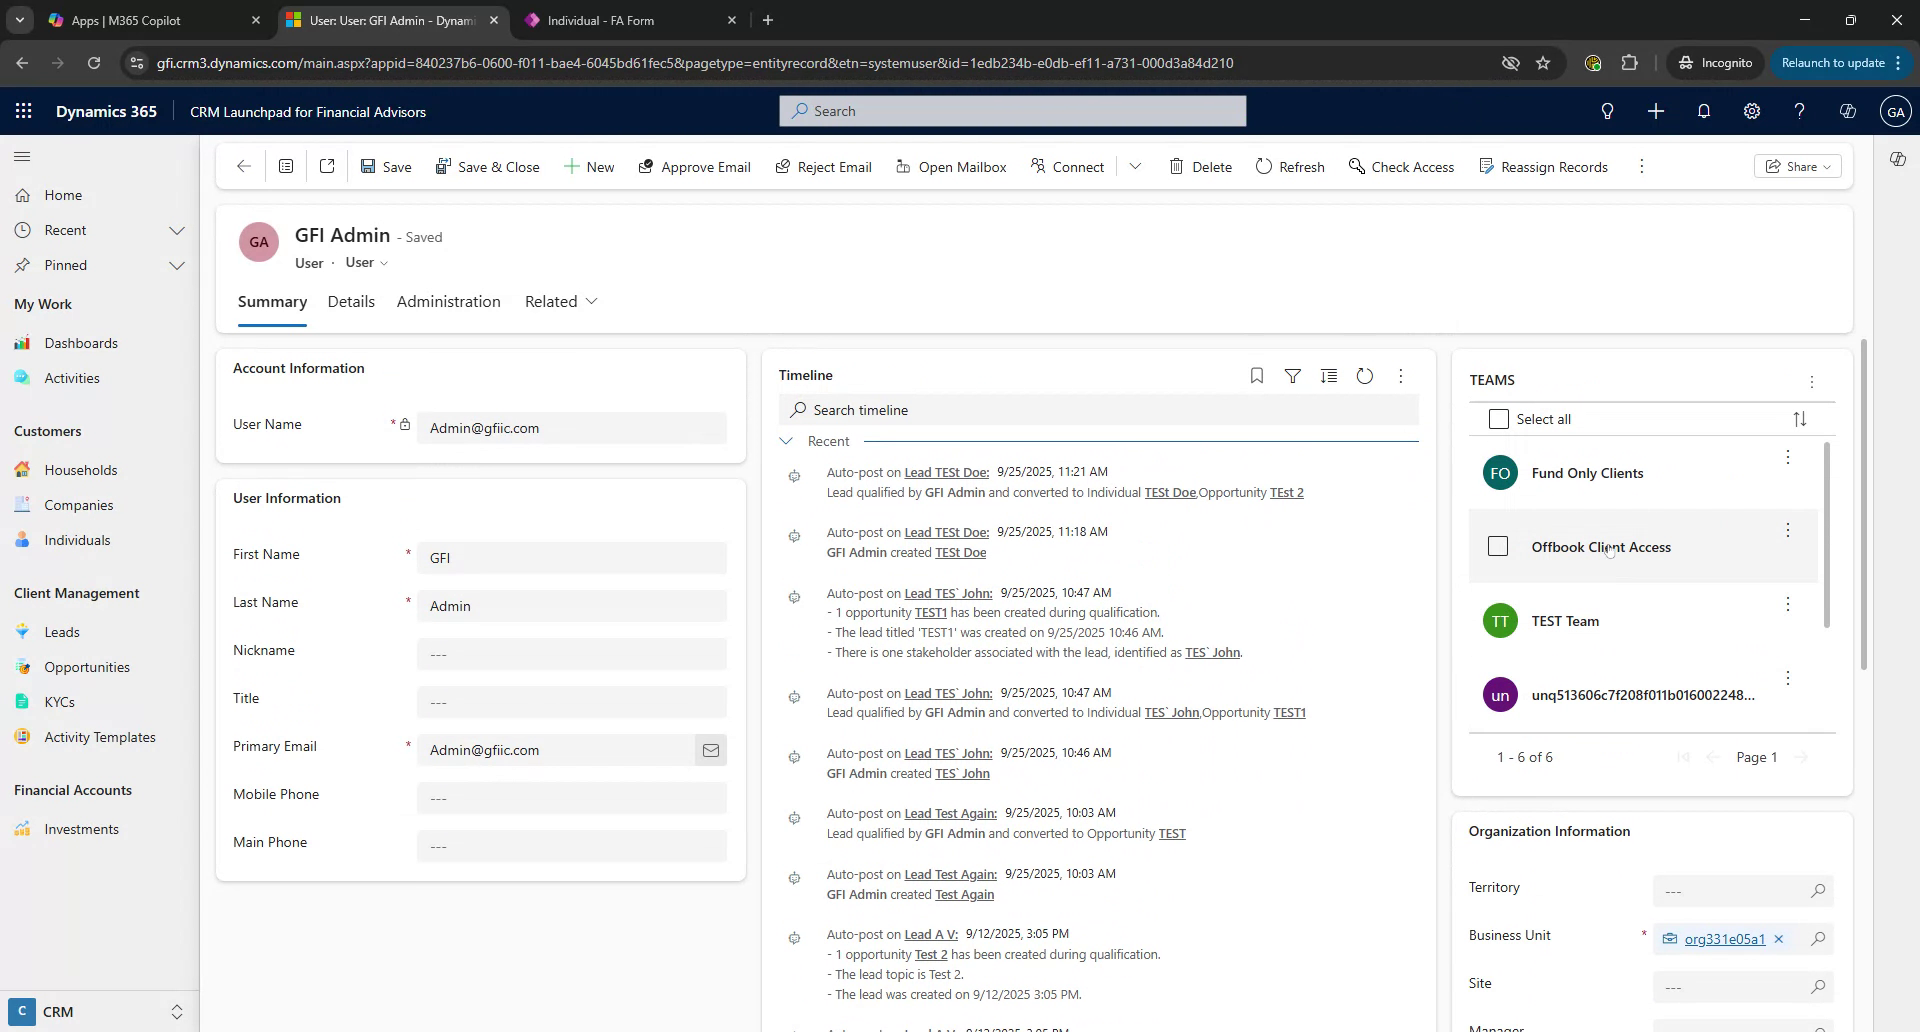
Task: Create a new record with the plus icon
Action: [x=1656, y=111]
